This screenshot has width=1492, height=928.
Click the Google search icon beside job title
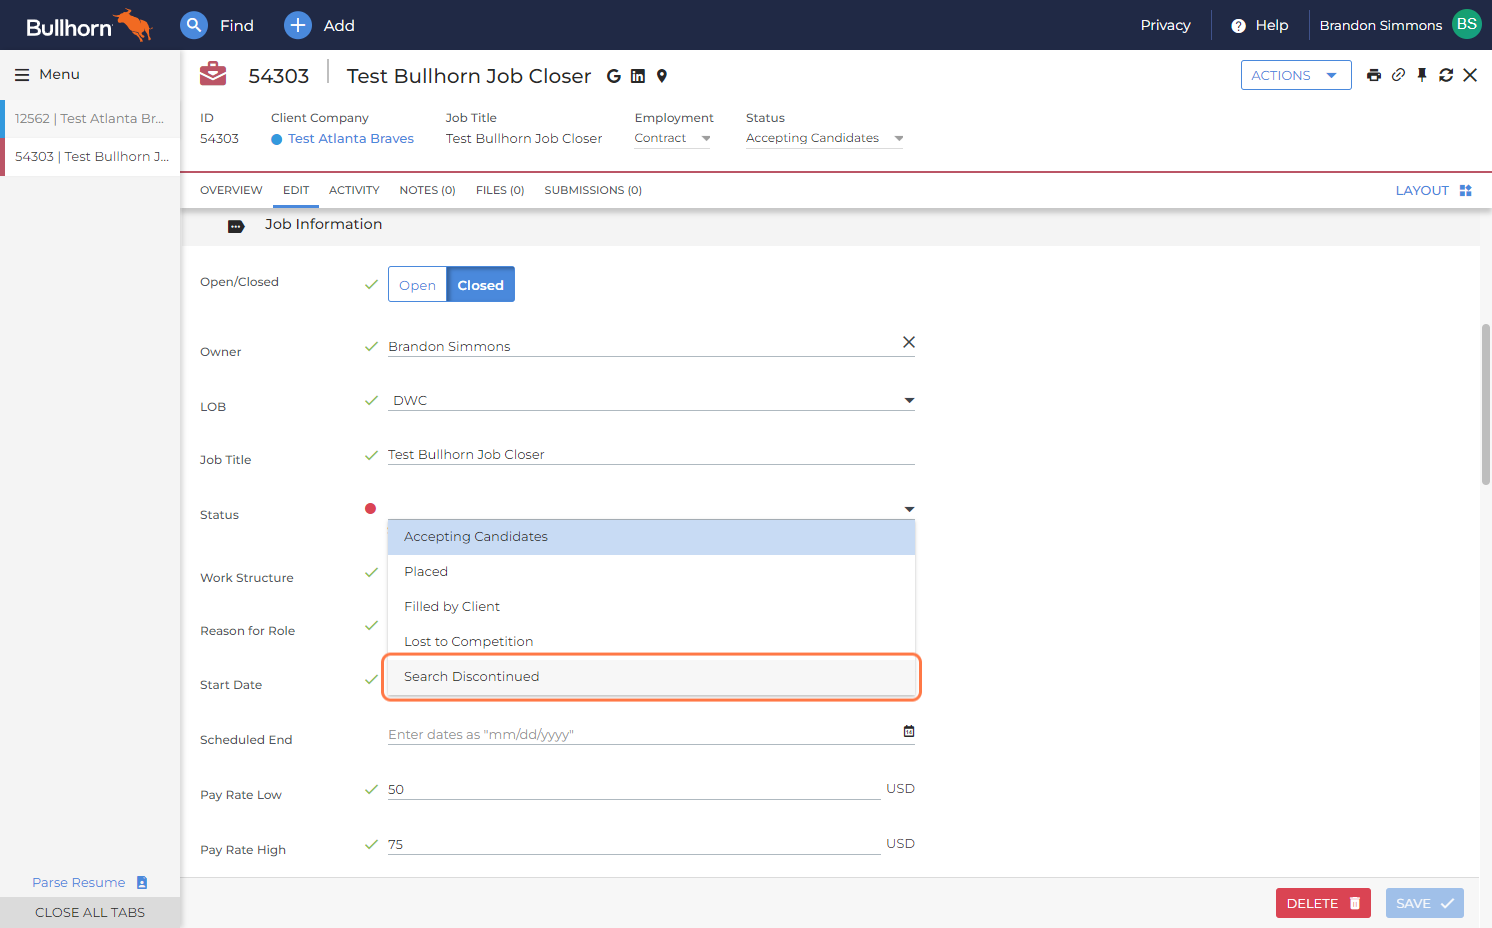click(x=614, y=76)
